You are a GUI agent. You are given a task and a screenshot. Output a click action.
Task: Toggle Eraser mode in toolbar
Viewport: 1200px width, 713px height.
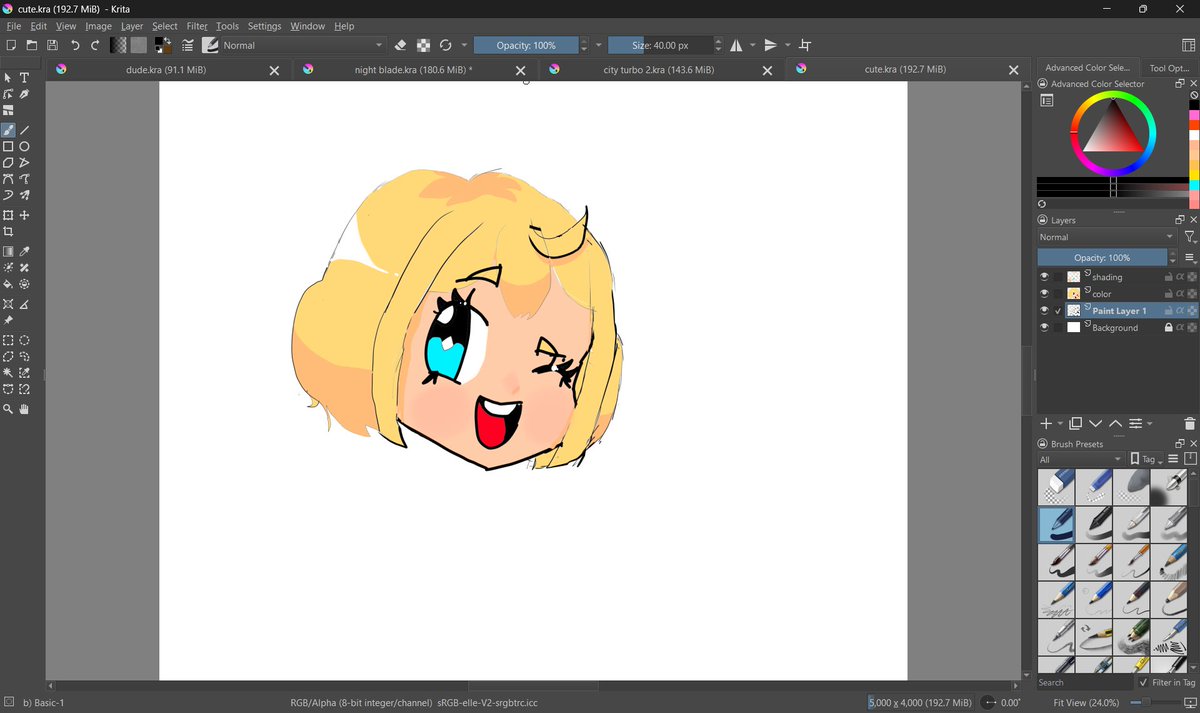tap(400, 45)
